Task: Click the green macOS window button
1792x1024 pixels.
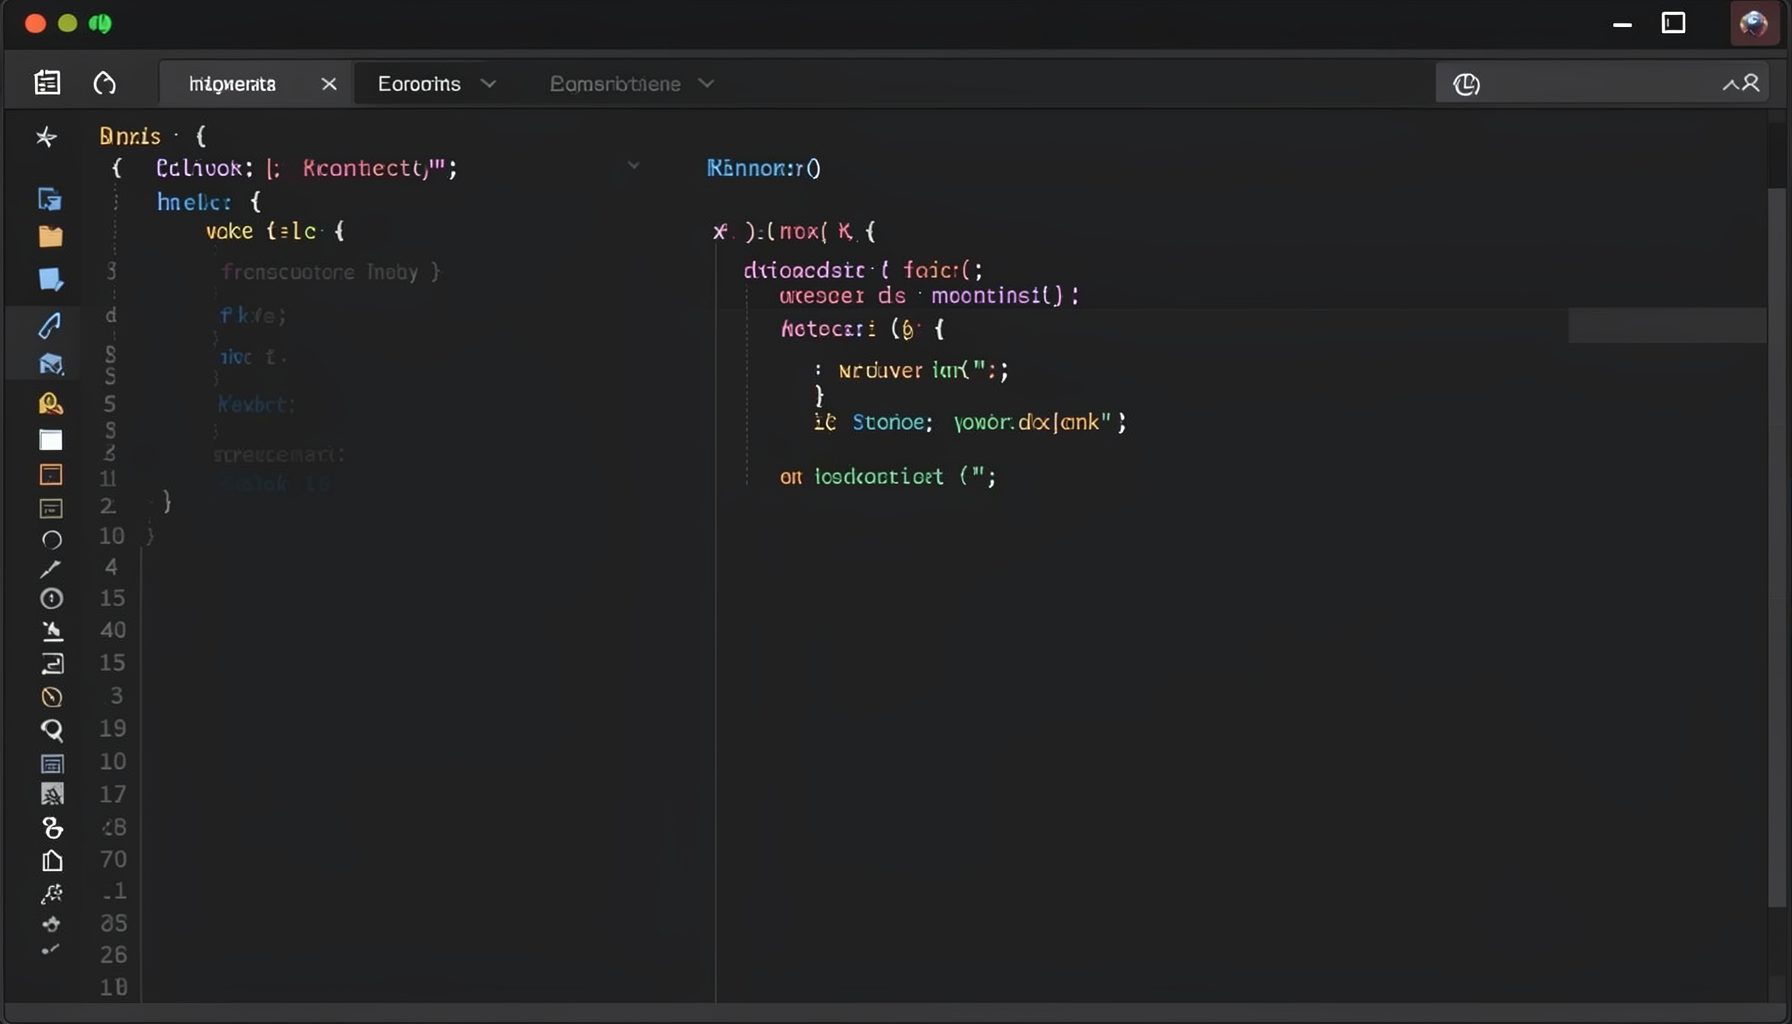Action: point(100,23)
